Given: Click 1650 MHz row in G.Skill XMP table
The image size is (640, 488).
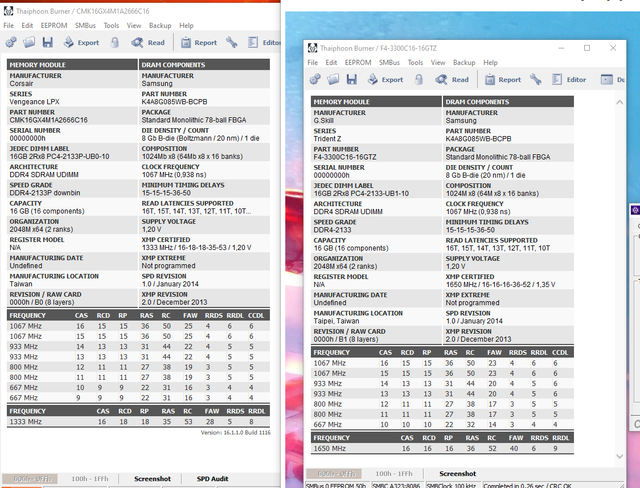Looking at the screenshot, I should (x=442, y=448).
